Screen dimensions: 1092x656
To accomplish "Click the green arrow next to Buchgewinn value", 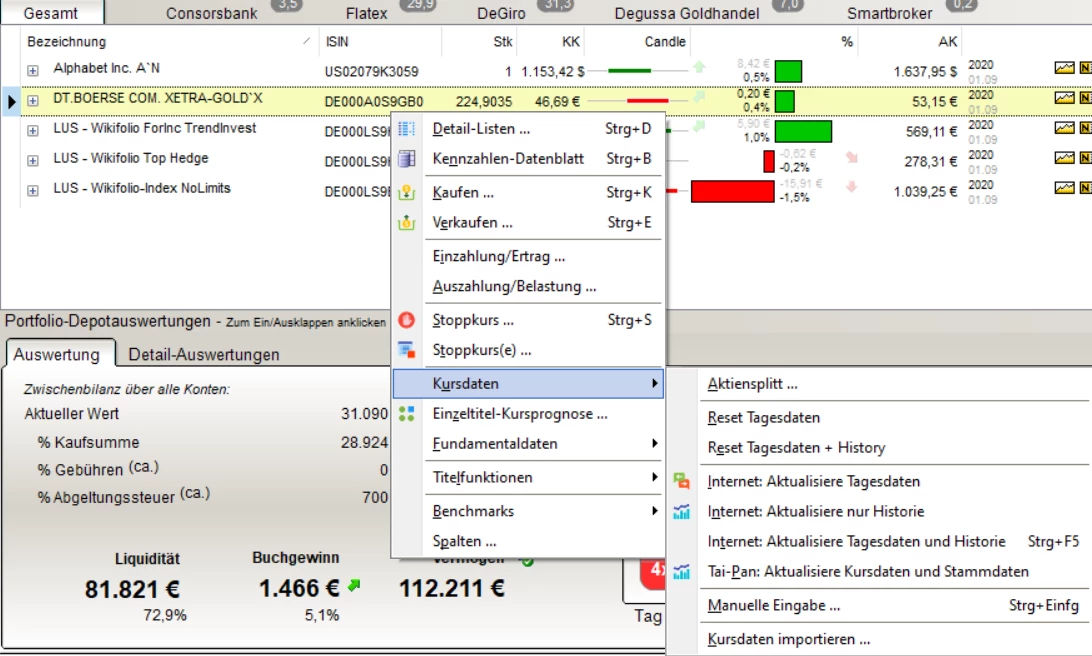I will (x=354, y=586).
